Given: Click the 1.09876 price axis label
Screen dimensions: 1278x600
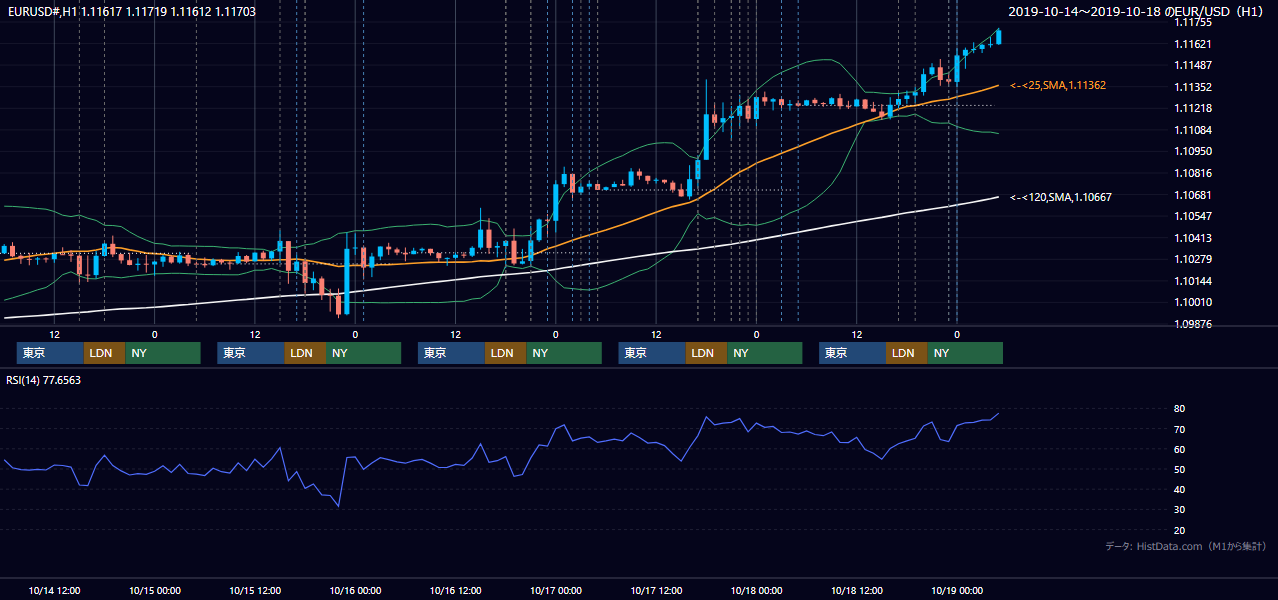Looking at the screenshot, I should click(1192, 324).
